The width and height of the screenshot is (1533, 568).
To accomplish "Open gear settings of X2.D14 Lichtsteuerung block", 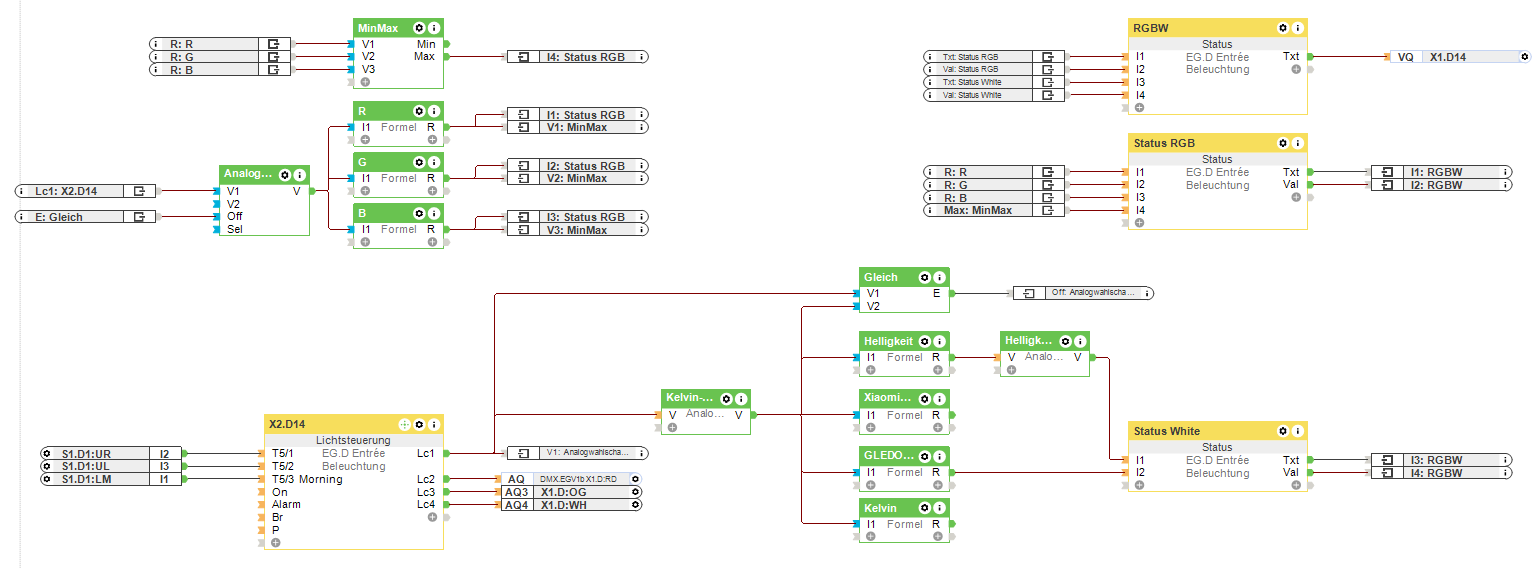I will point(420,425).
